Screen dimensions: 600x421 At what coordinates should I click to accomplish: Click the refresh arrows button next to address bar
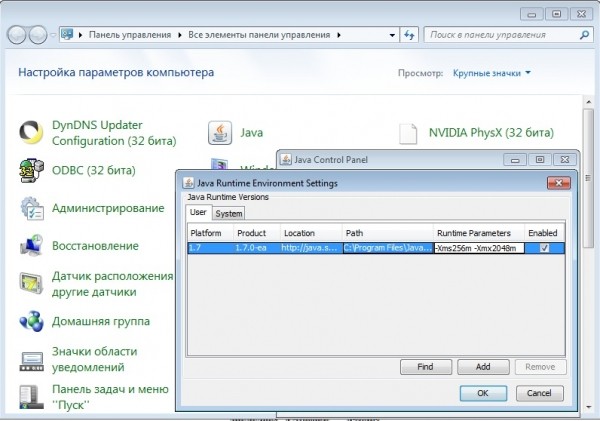click(x=409, y=35)
